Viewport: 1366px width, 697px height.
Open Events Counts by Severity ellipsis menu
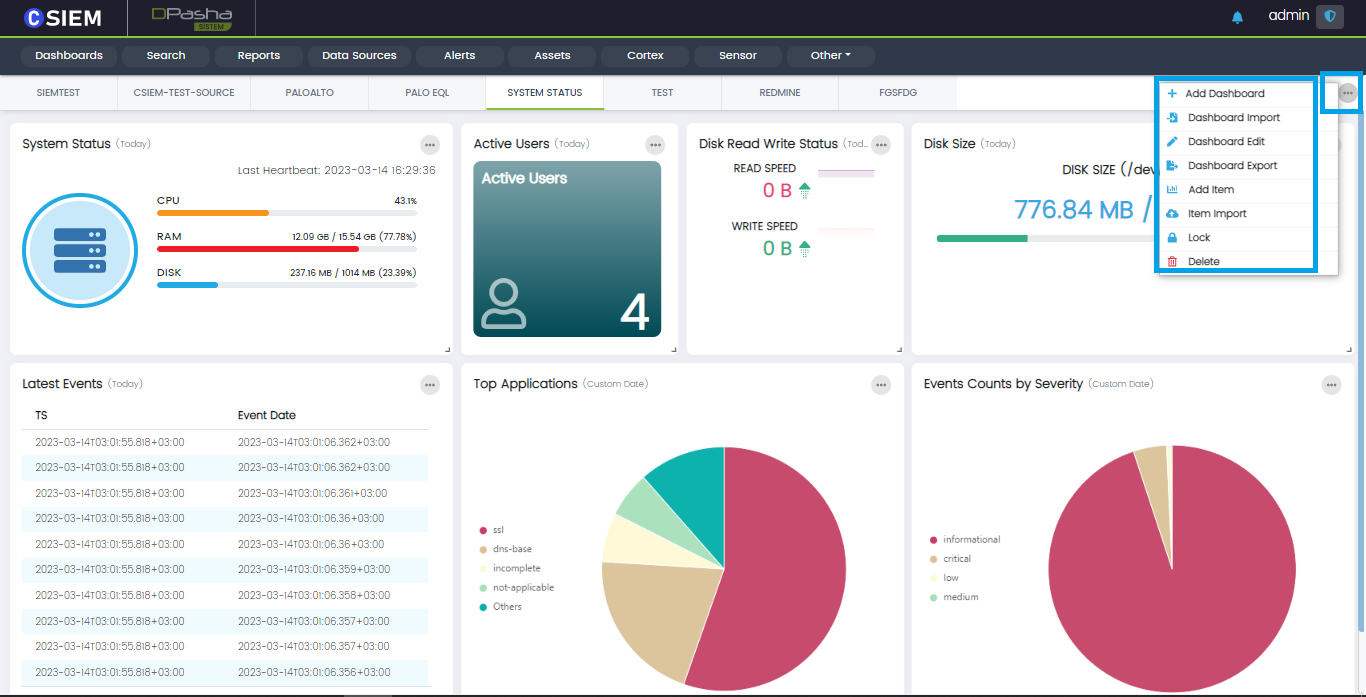point(1330,384)
